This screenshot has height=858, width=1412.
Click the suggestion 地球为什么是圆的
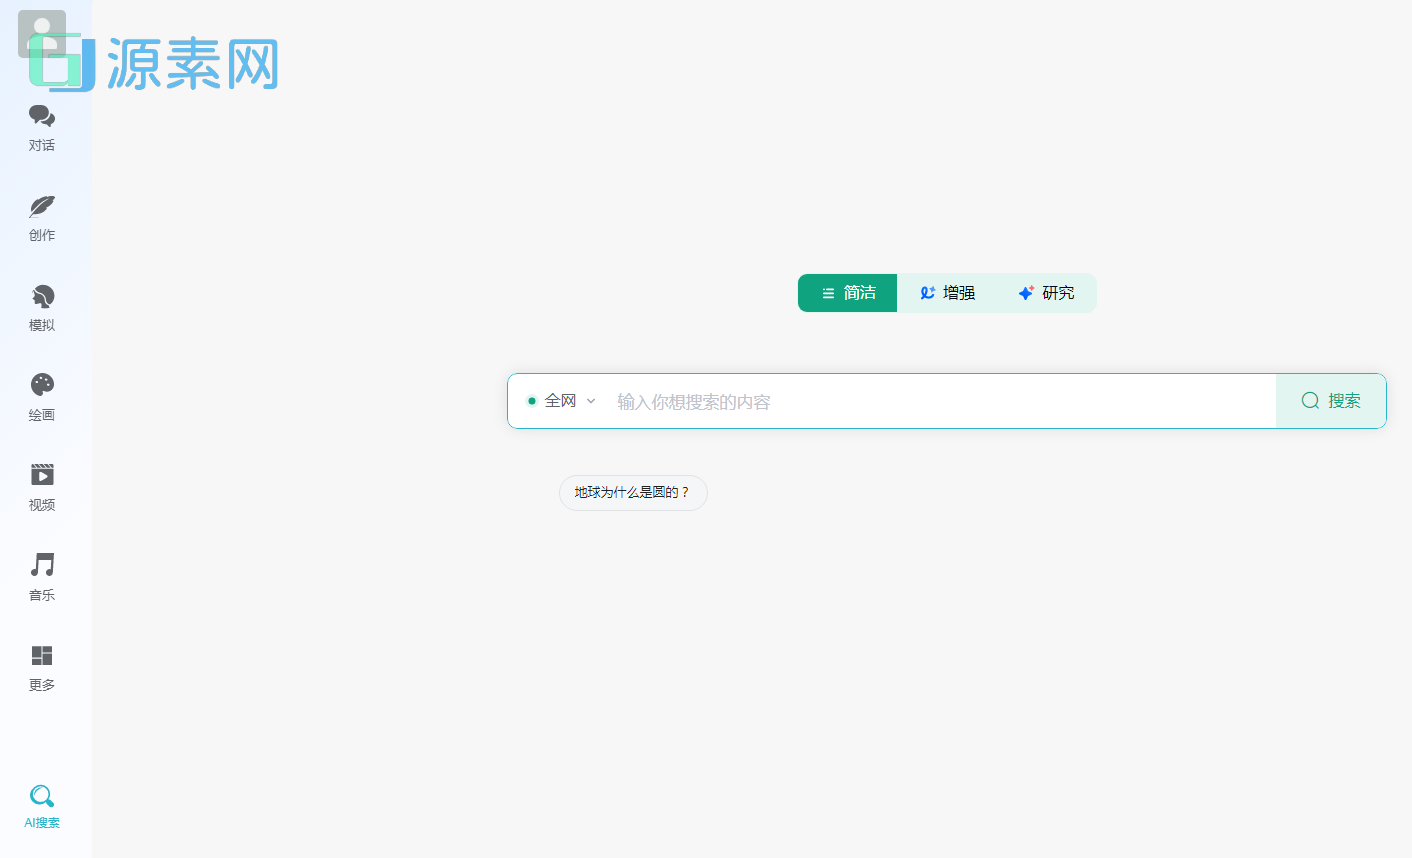(632, 492)
